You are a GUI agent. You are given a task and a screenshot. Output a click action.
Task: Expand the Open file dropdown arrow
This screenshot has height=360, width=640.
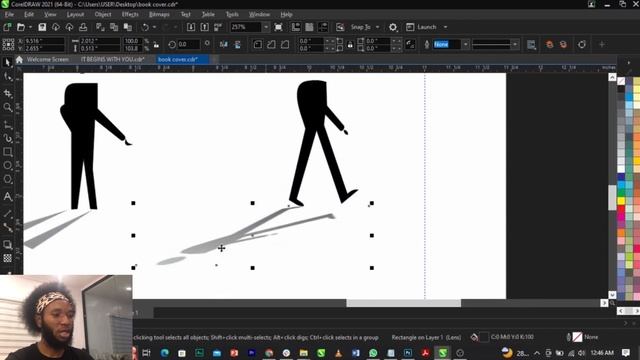30,27
